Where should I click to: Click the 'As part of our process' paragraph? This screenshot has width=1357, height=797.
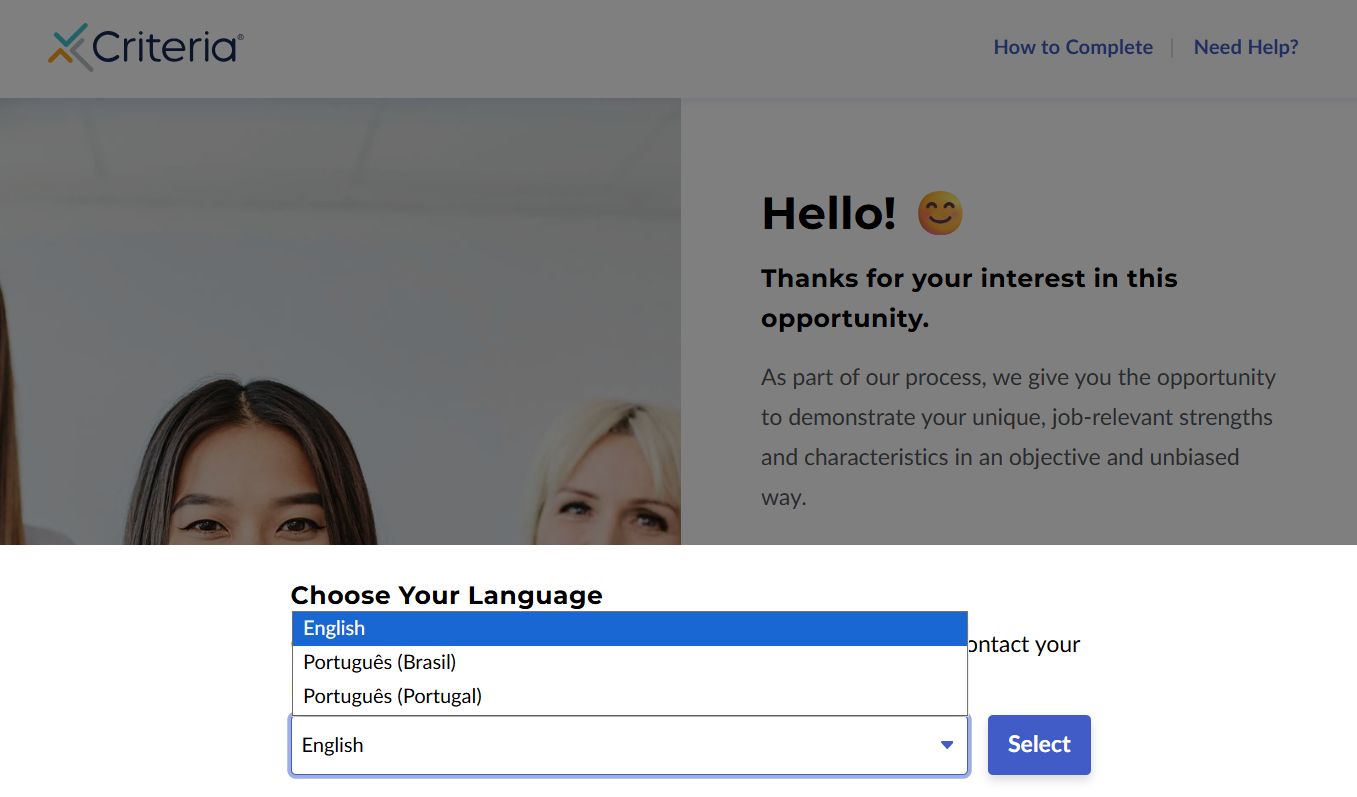click(x=1018, y=437)
